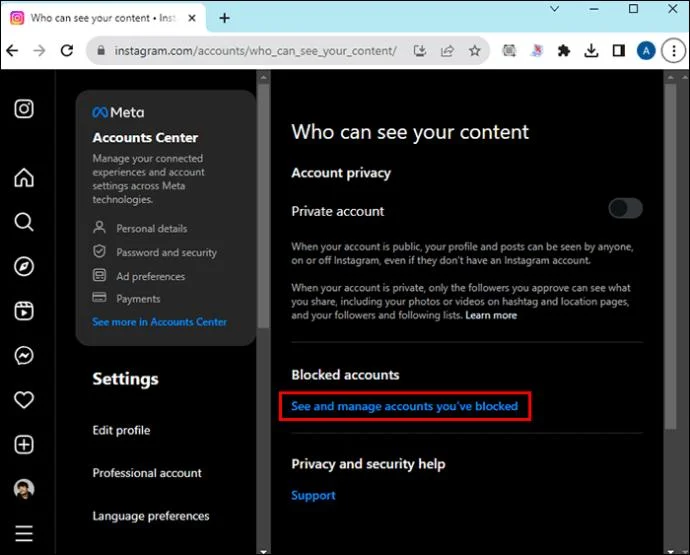690x555 pixels.
Task: Go to Instagram Home icon
Action: coord(24,178)
